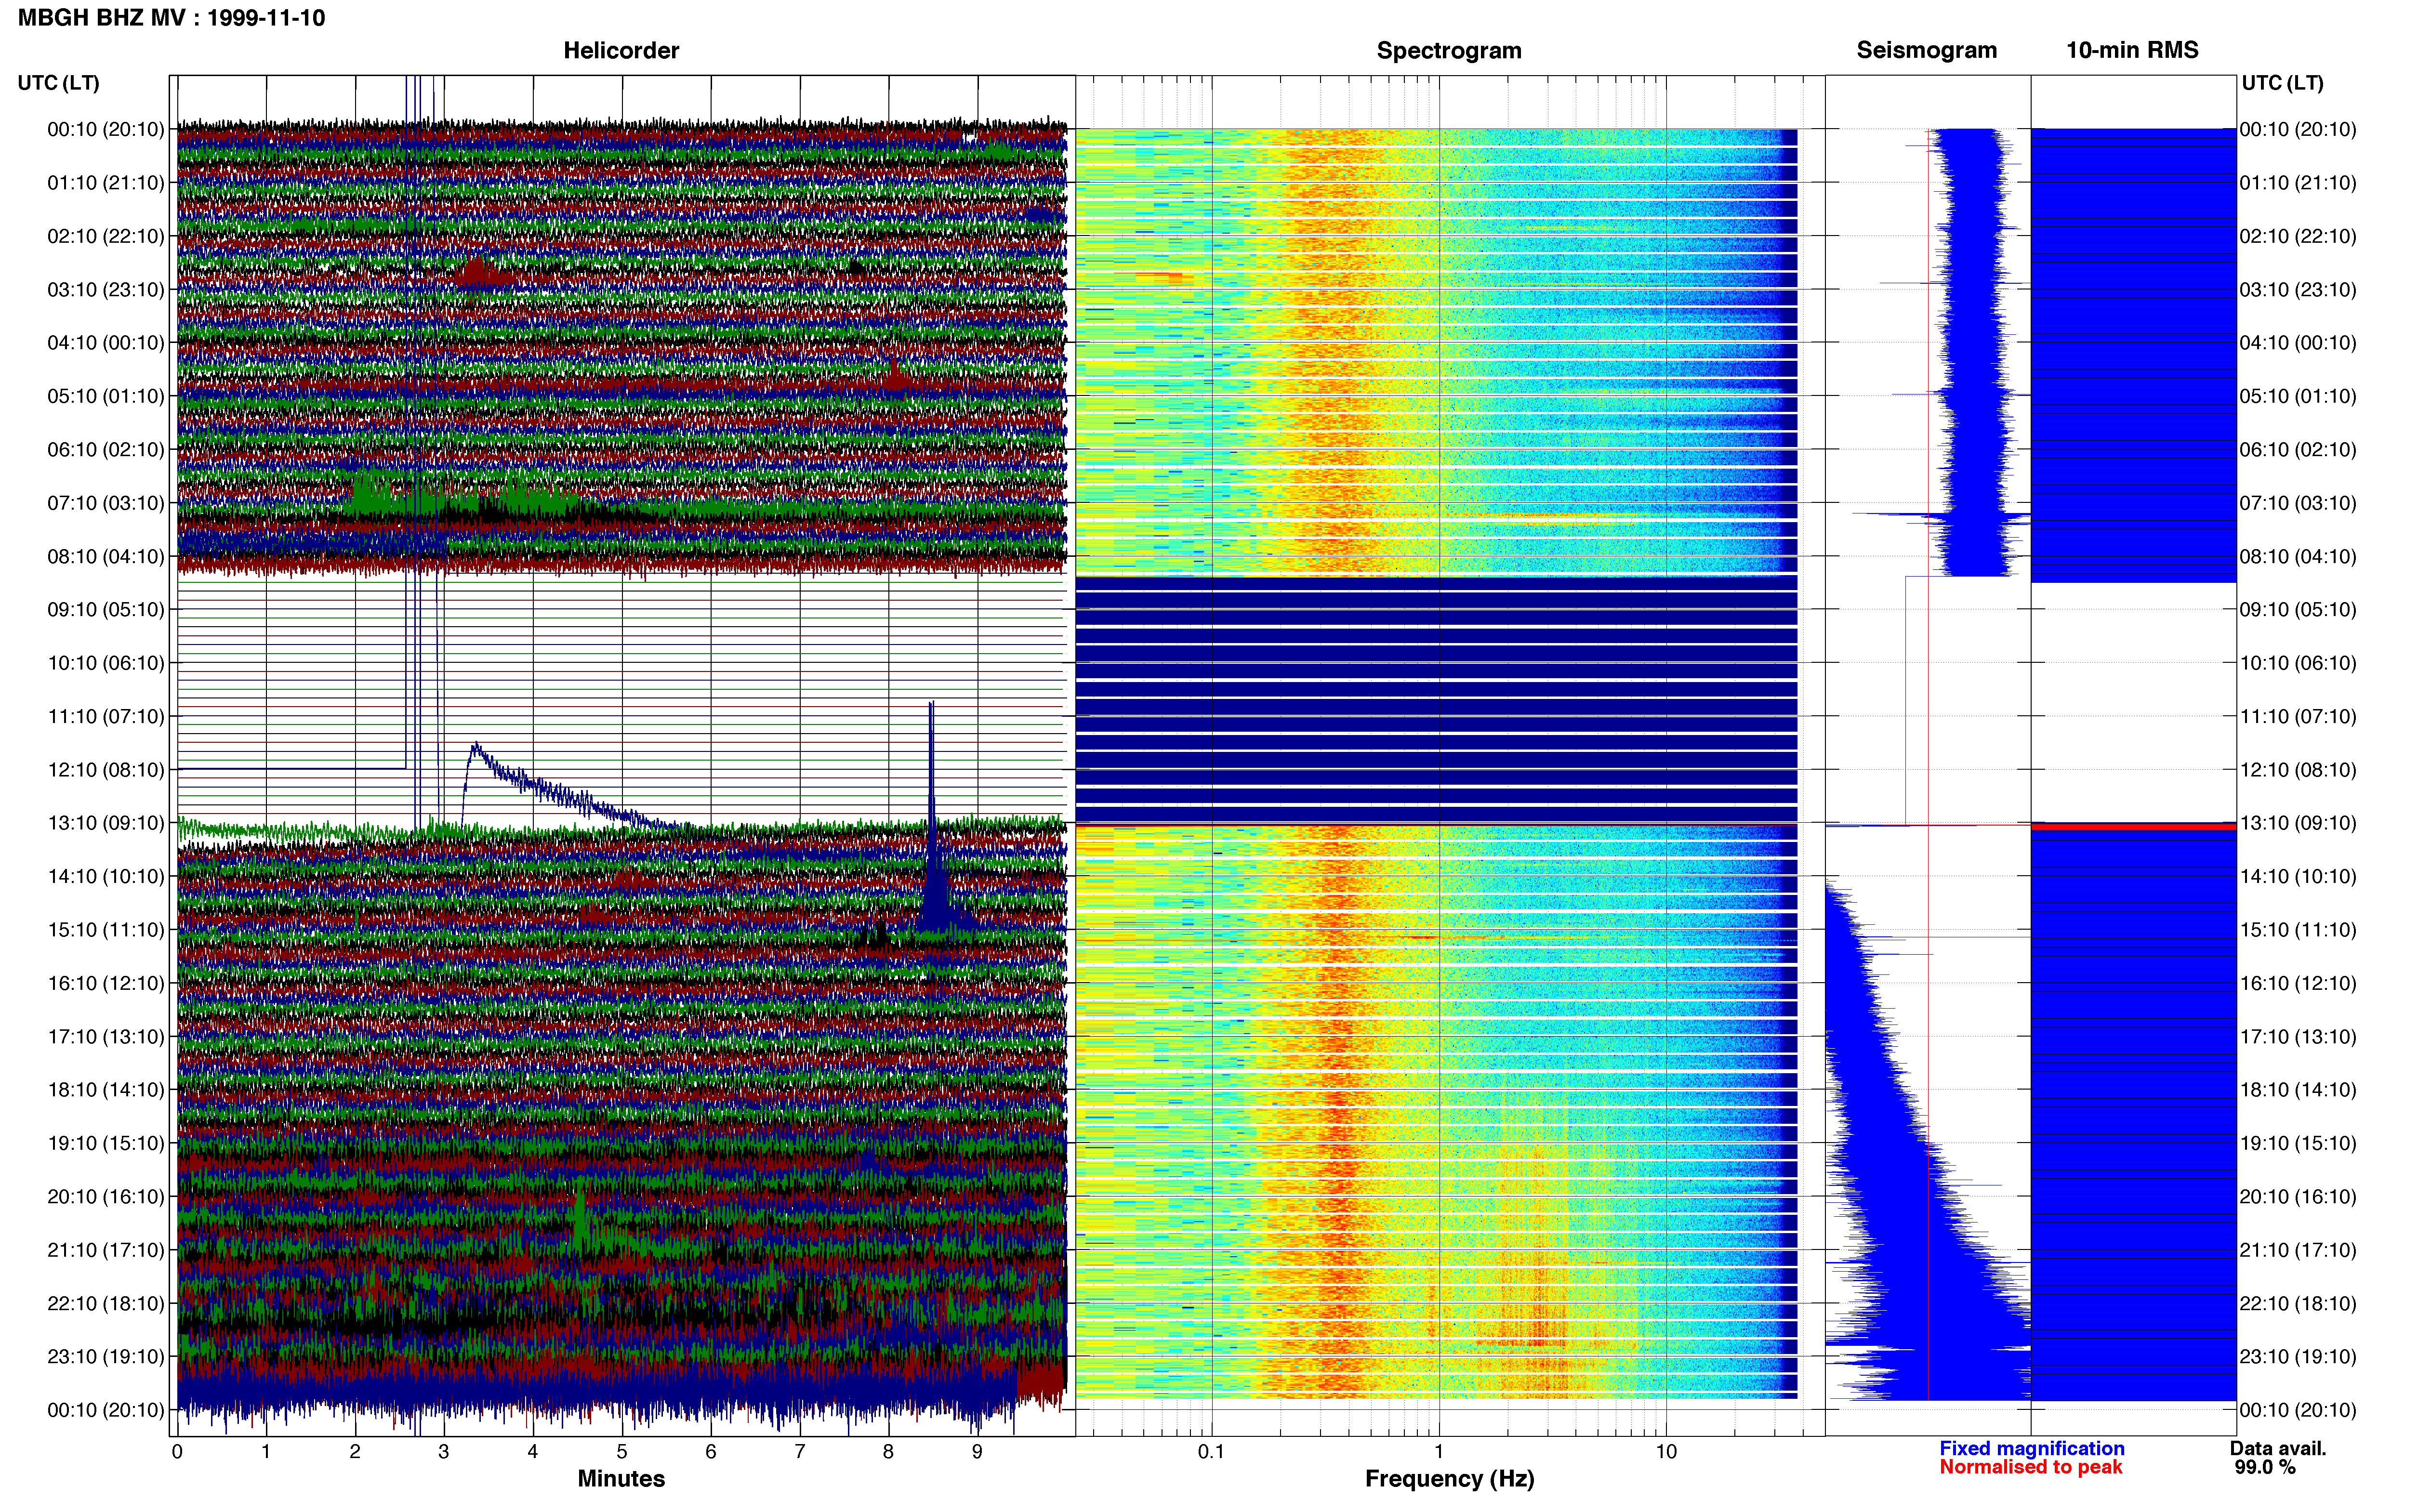
Task: Click RMS-side time label 22:10 (18:10)
Action: point(2298,1304)
